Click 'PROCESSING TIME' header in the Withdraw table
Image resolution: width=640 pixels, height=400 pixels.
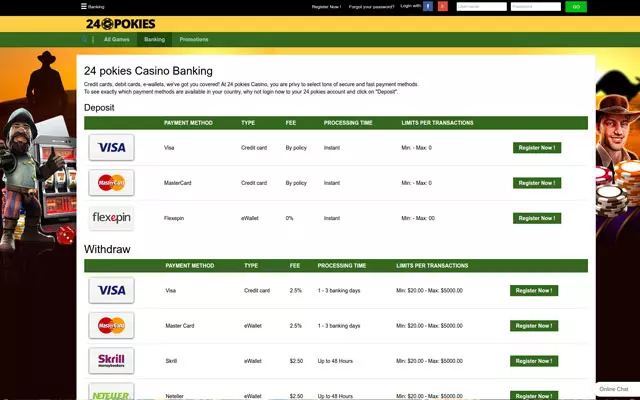(x=342, y=266)
